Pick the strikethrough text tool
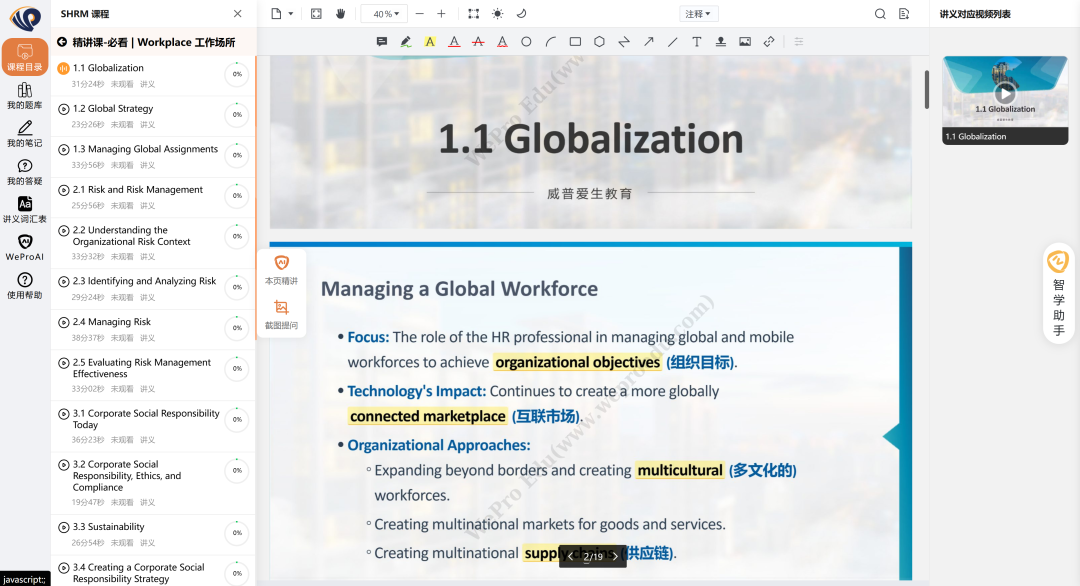The height and width of the screenshot is (586, 1080). click(x=478, y=42)
